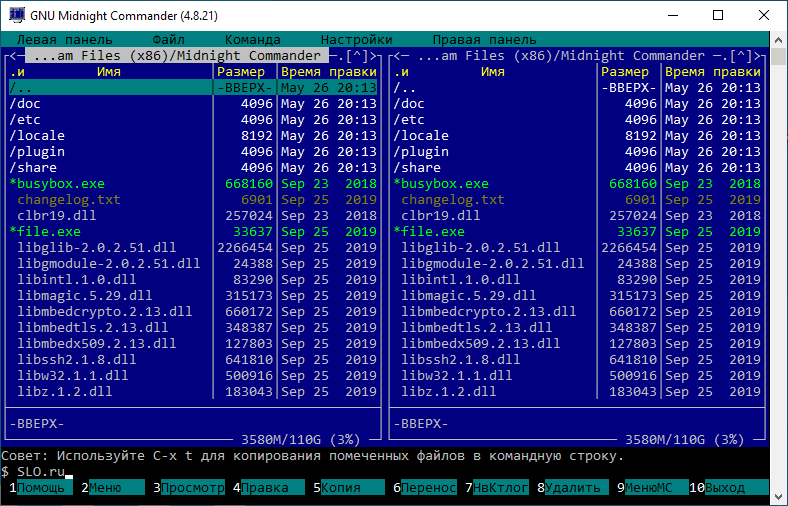Click the 10 Выход function key button

(729, 487)
